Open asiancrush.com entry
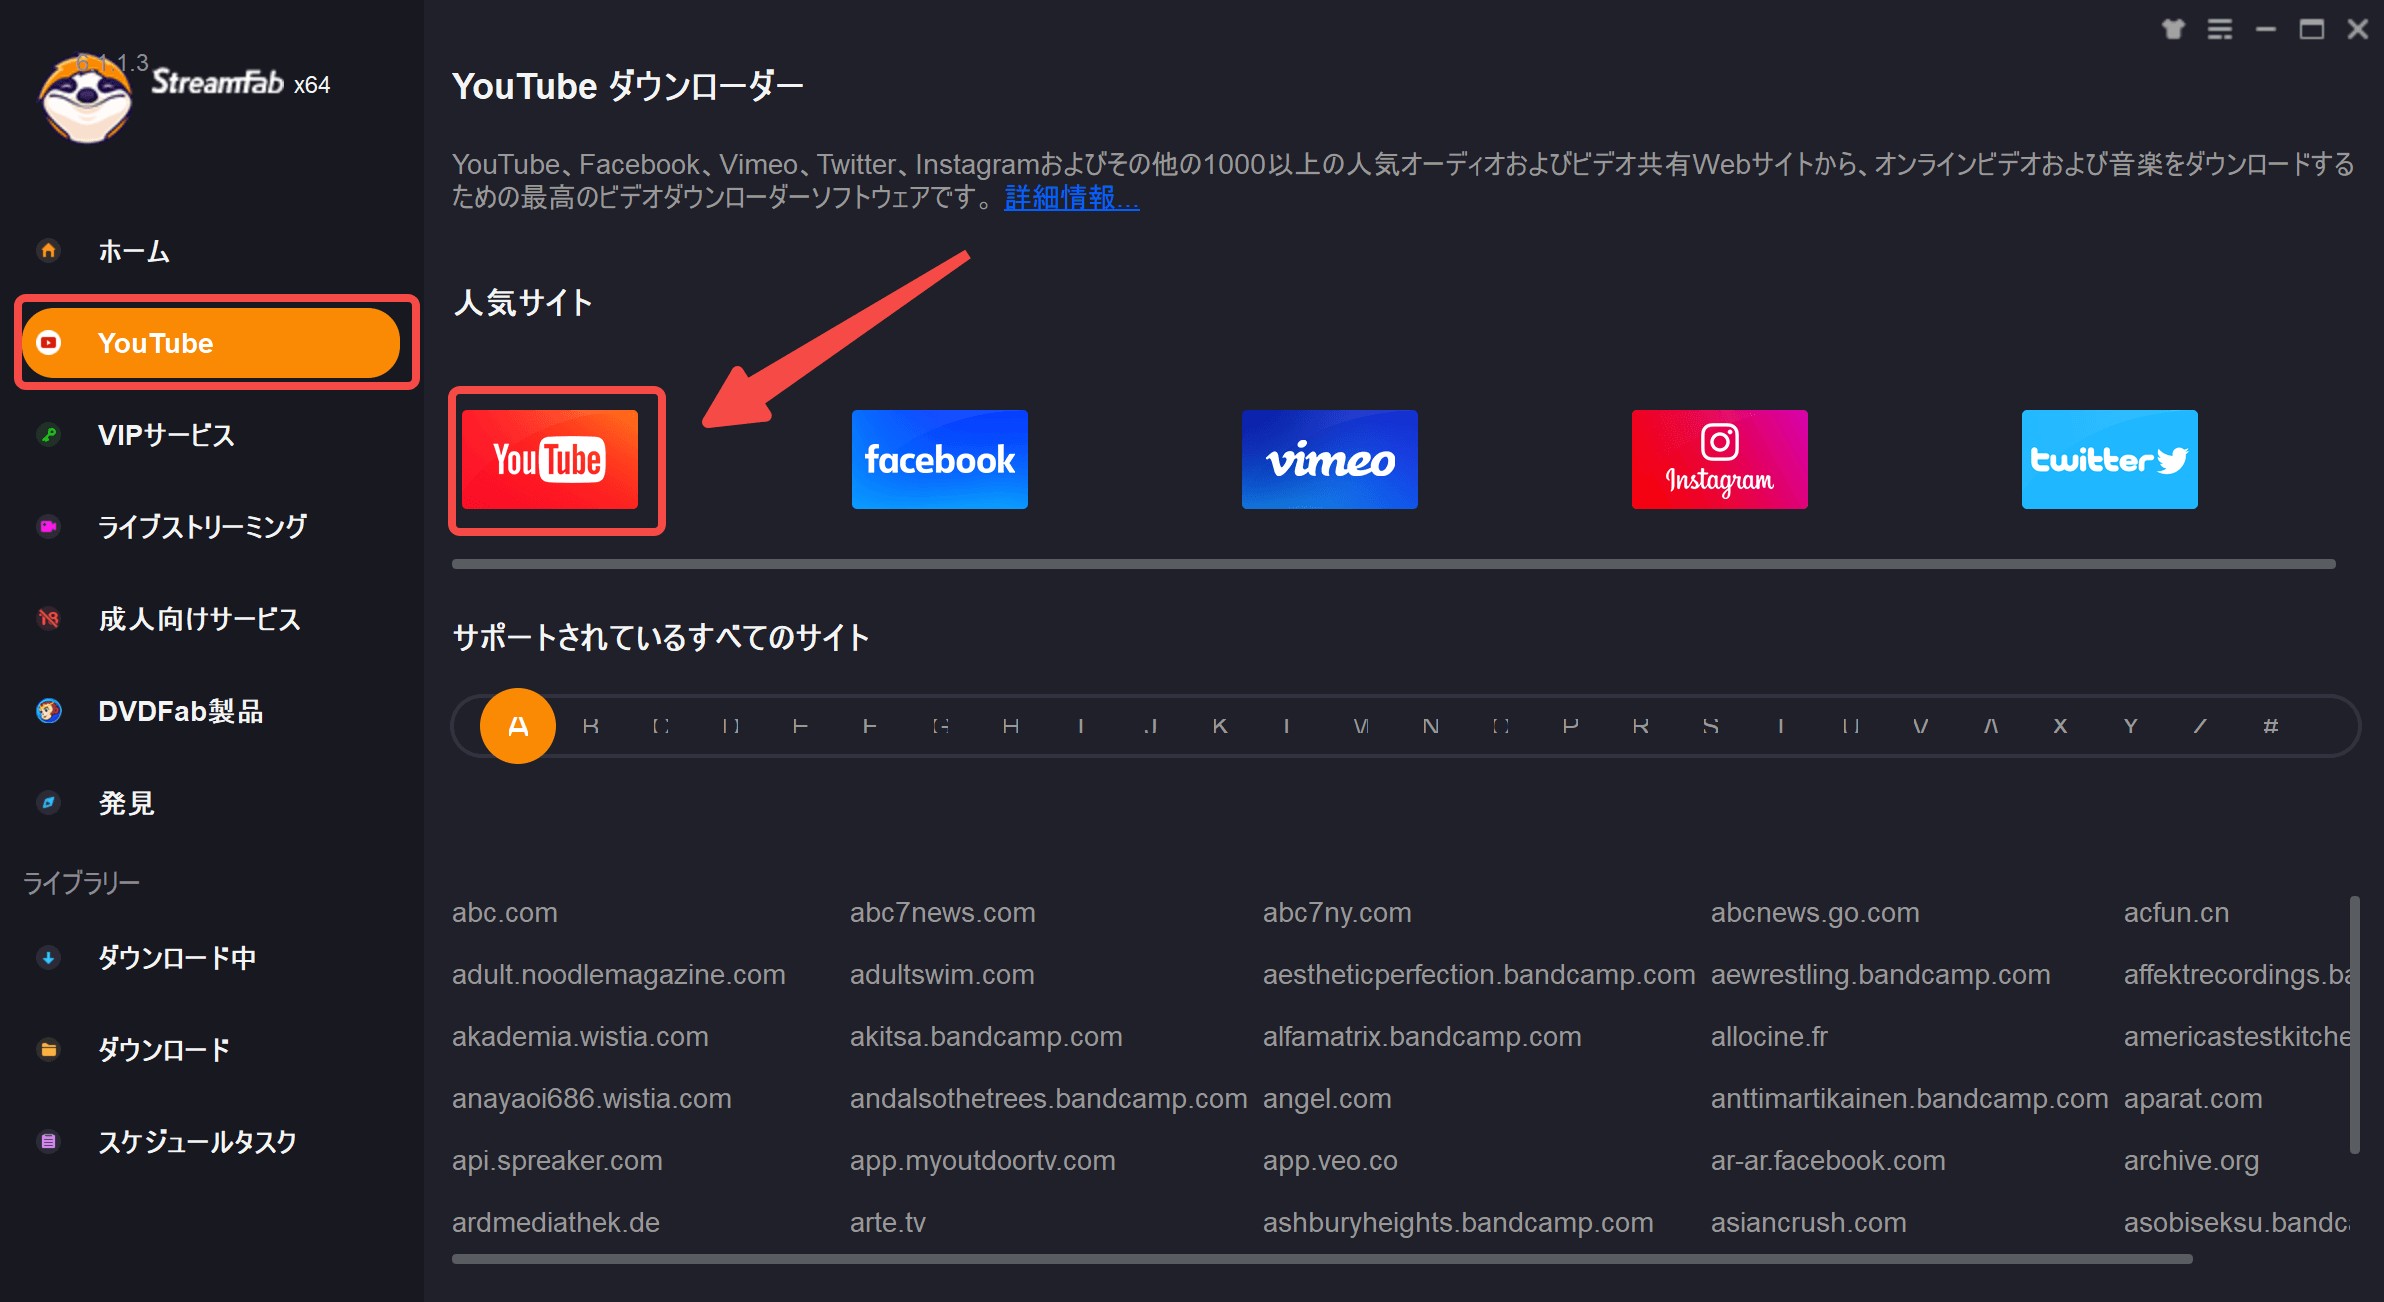The width and height of the screenshot is (2384, 1302). click(x=1809, y=1222)
